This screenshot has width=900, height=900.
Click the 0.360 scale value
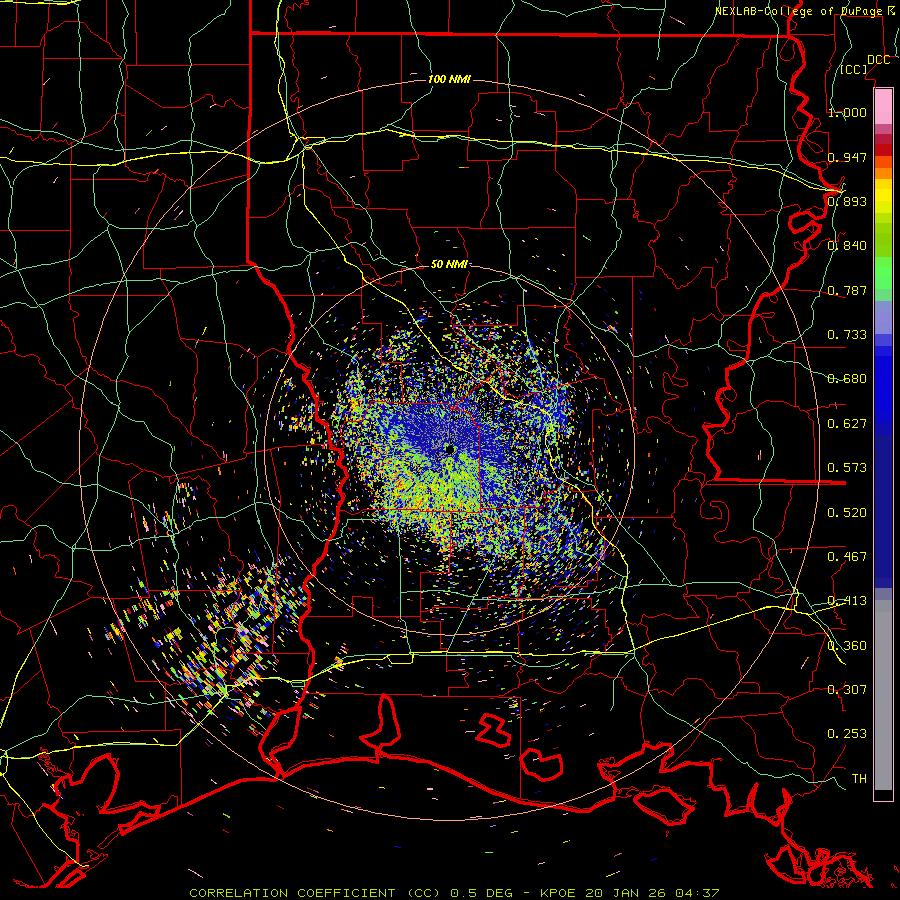tap(848, 646)
